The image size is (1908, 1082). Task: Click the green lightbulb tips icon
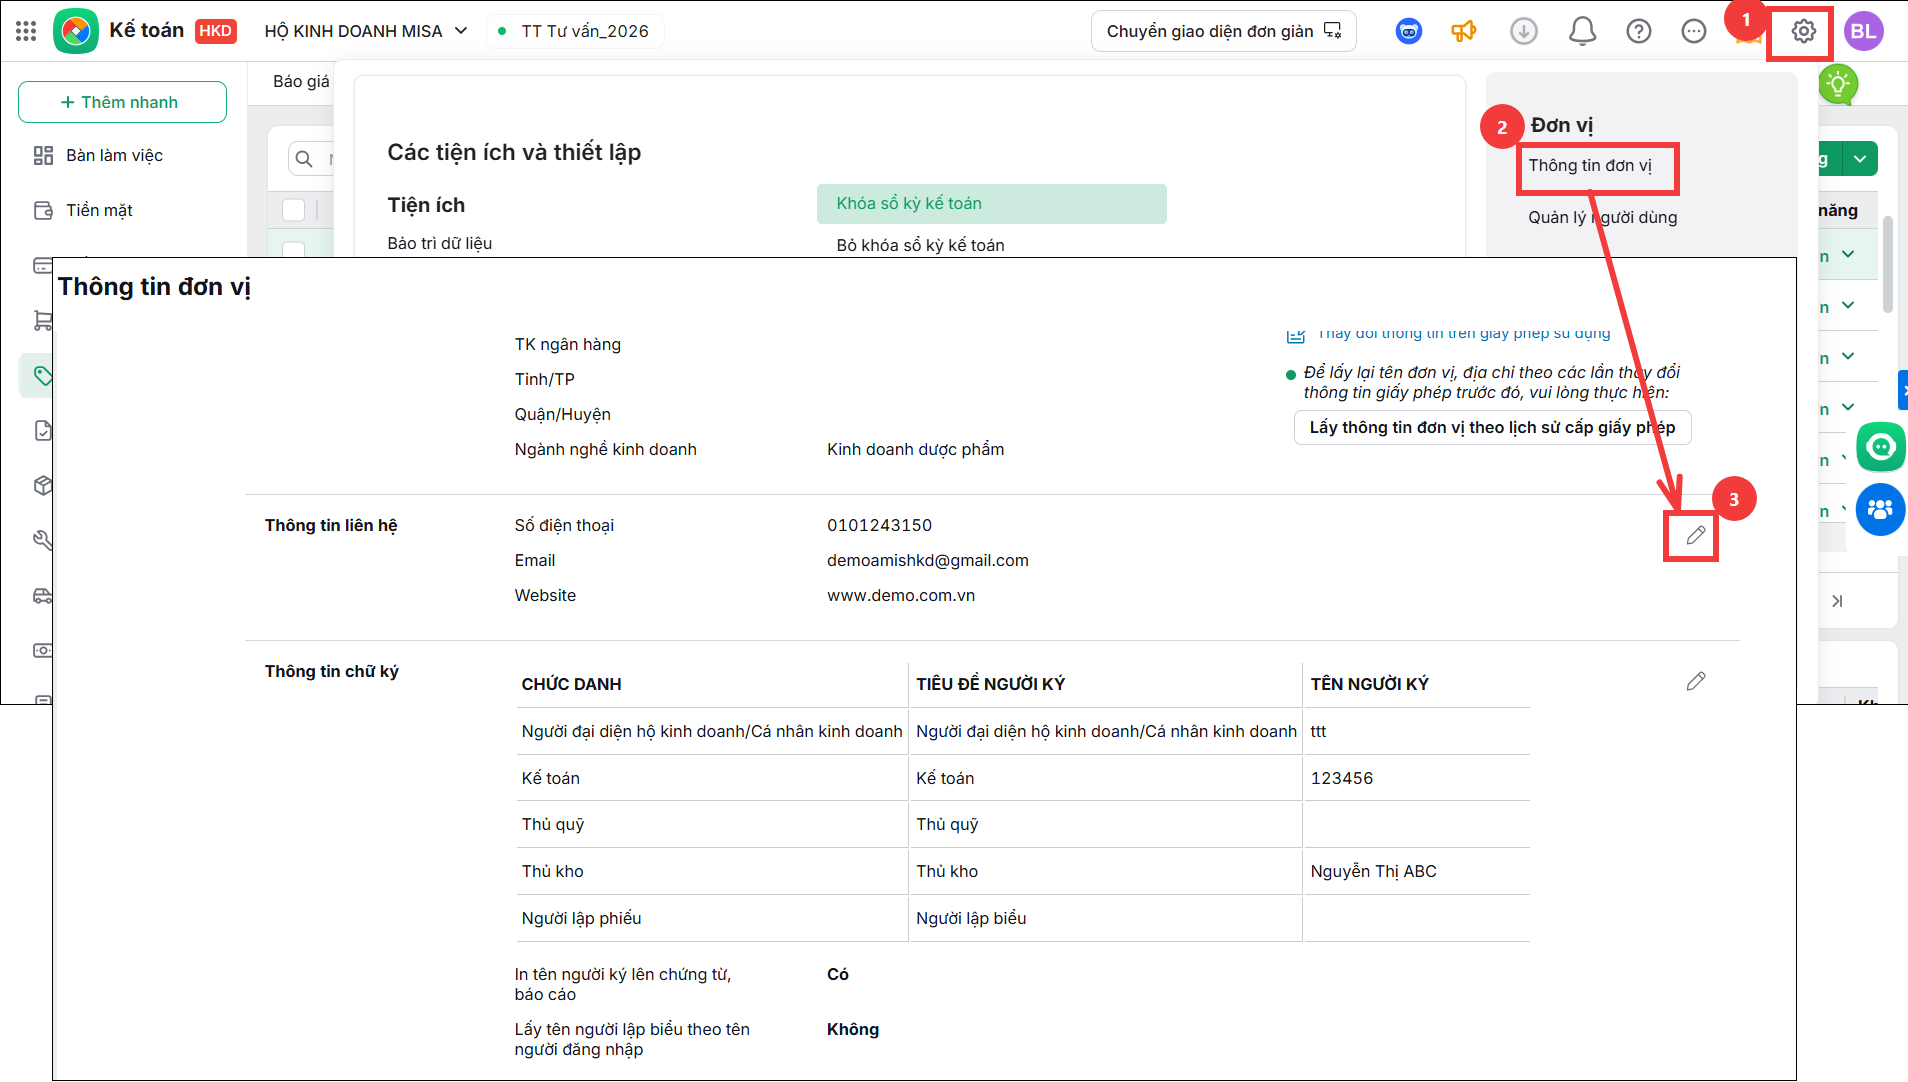click(1838, 84)
